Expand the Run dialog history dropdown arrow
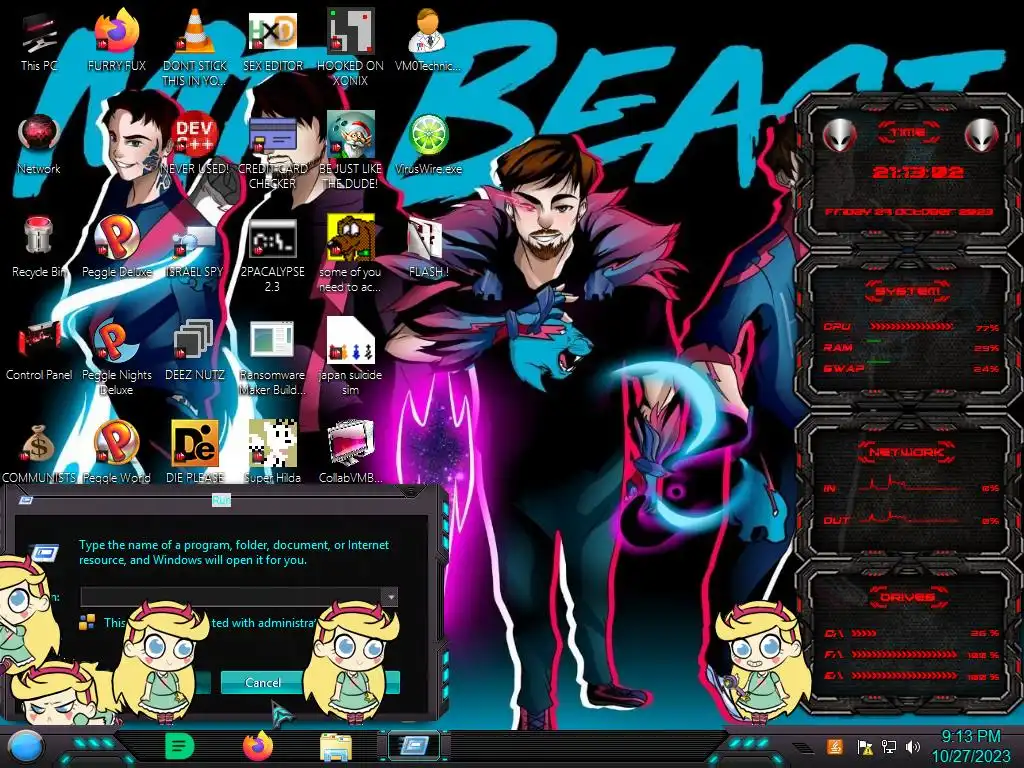Screen dimensions: 1024x768 click(390, 597)
